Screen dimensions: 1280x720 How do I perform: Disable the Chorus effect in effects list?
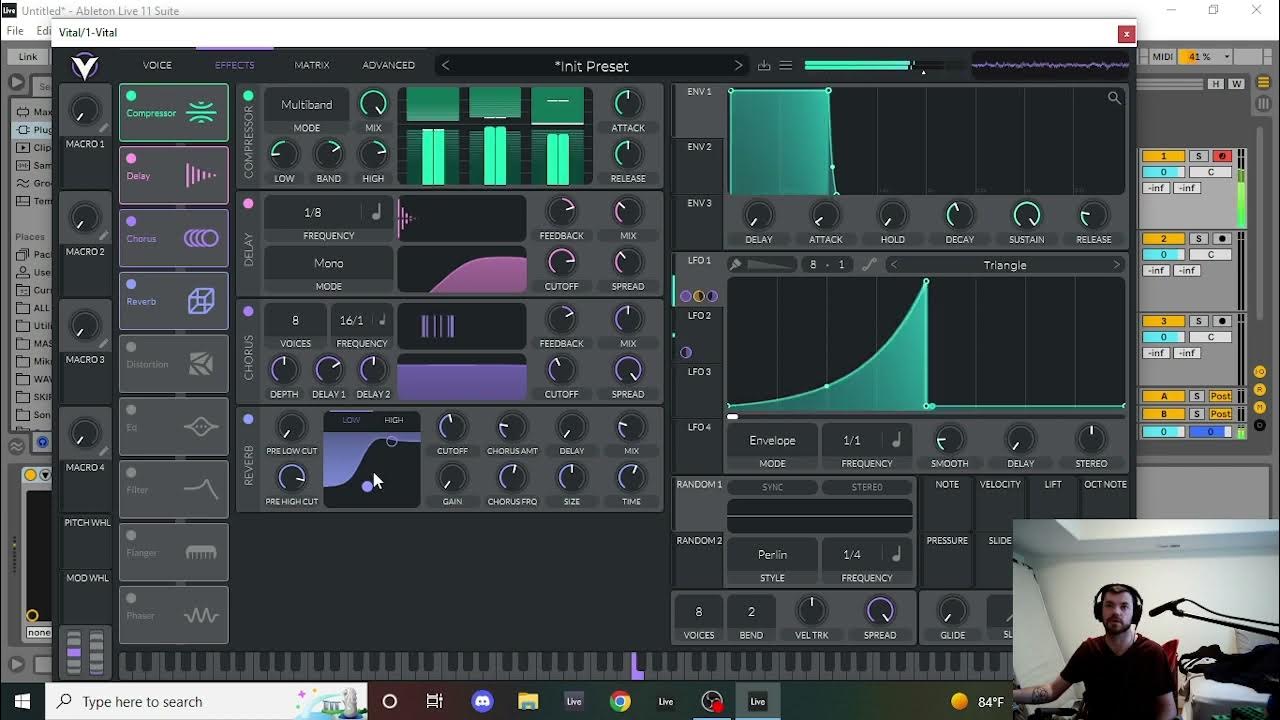tap(131, 222)
